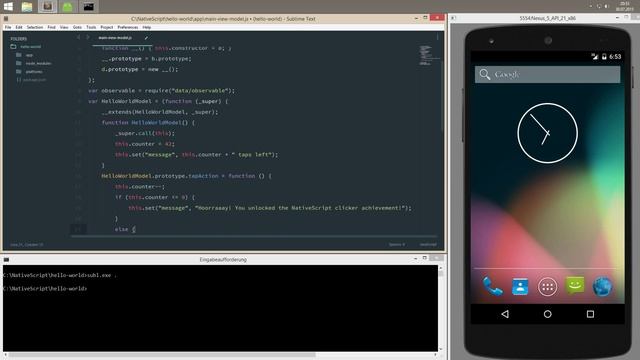Open the Project menu
Image resolution: width=640 pixels, height=360 pixels.
[x=107, y=27]
